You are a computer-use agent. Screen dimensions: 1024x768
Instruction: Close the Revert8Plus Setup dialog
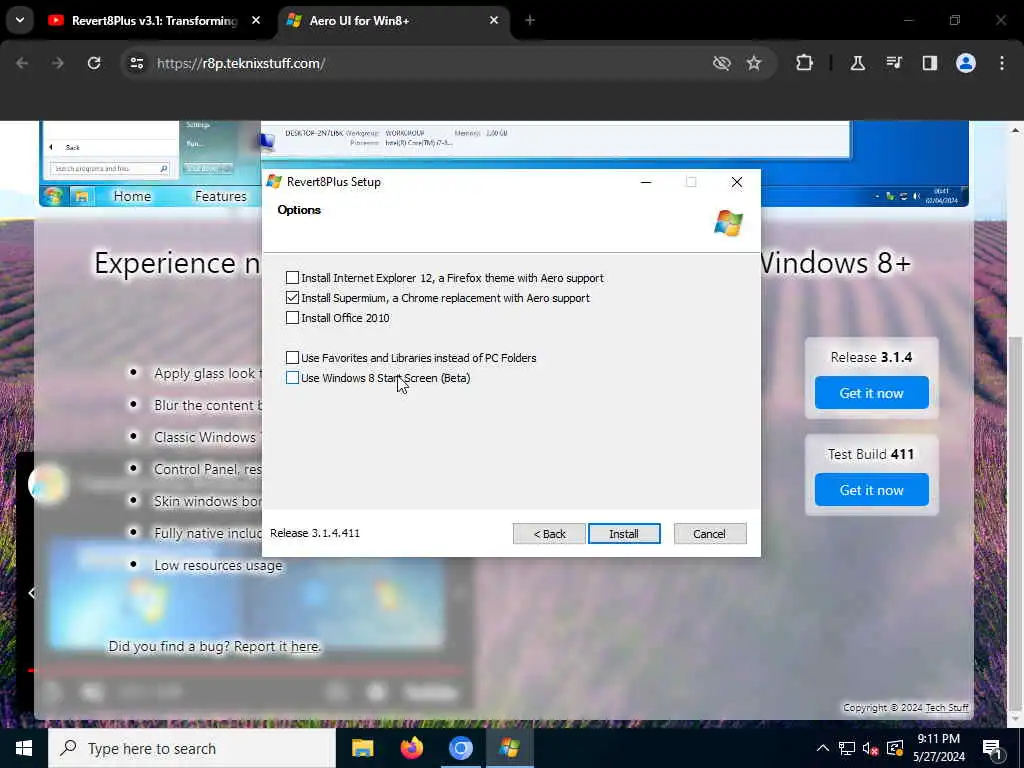coord(737,182)
